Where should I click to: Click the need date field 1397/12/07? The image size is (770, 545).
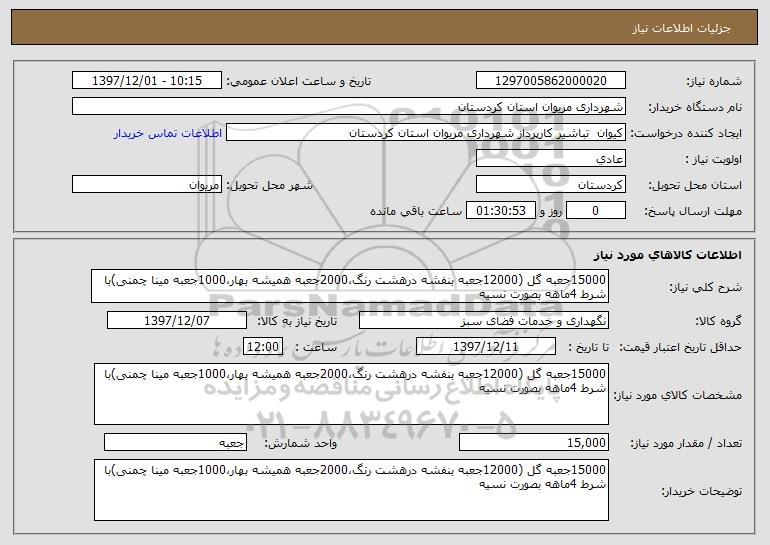[x=177, y=320]
